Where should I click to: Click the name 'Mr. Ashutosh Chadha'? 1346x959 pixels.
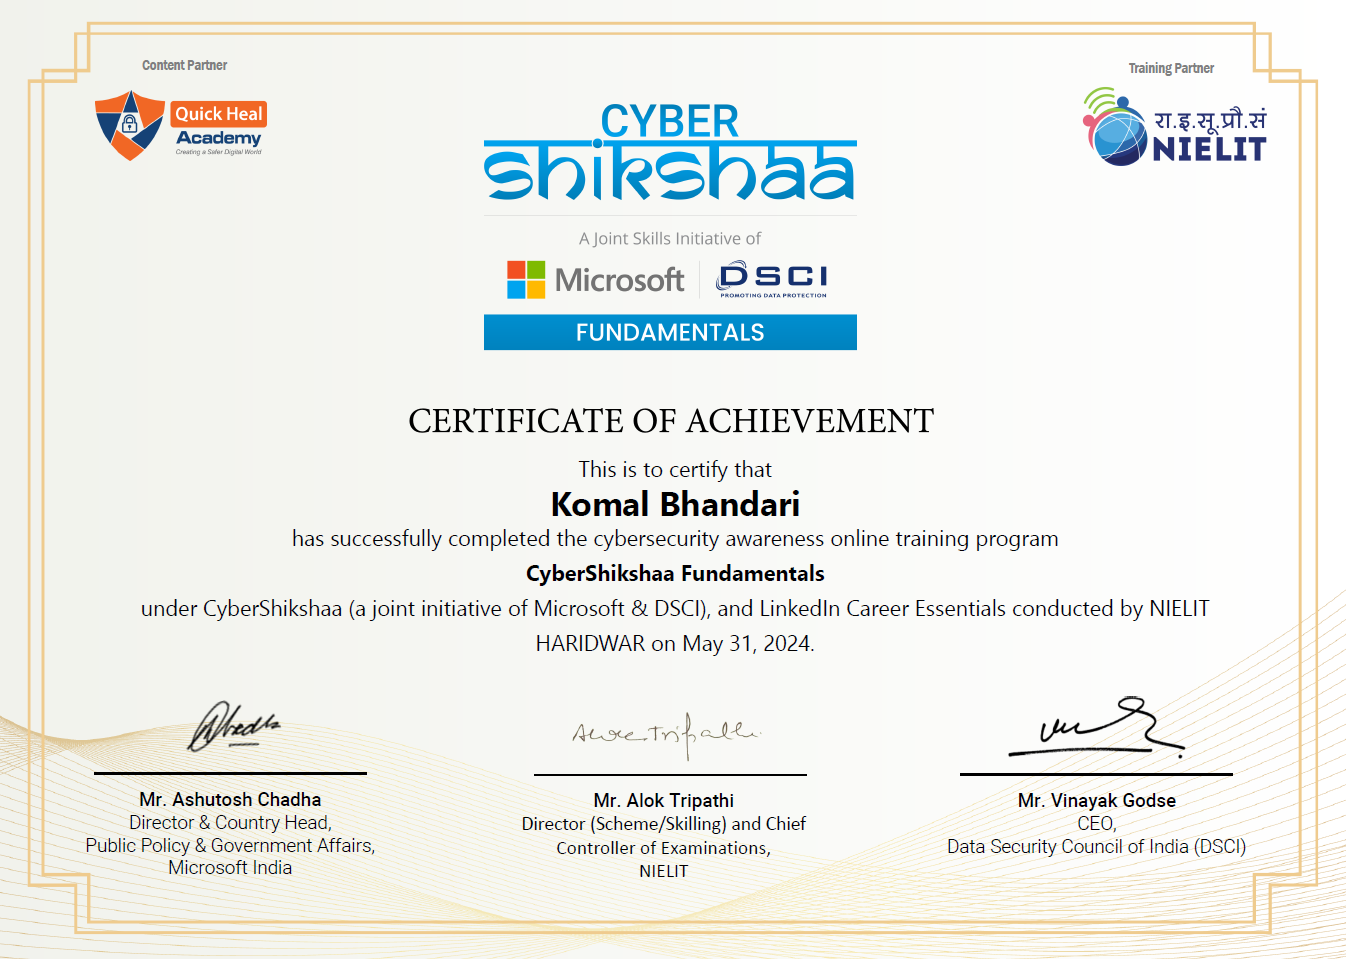click(x=230, y=800)
